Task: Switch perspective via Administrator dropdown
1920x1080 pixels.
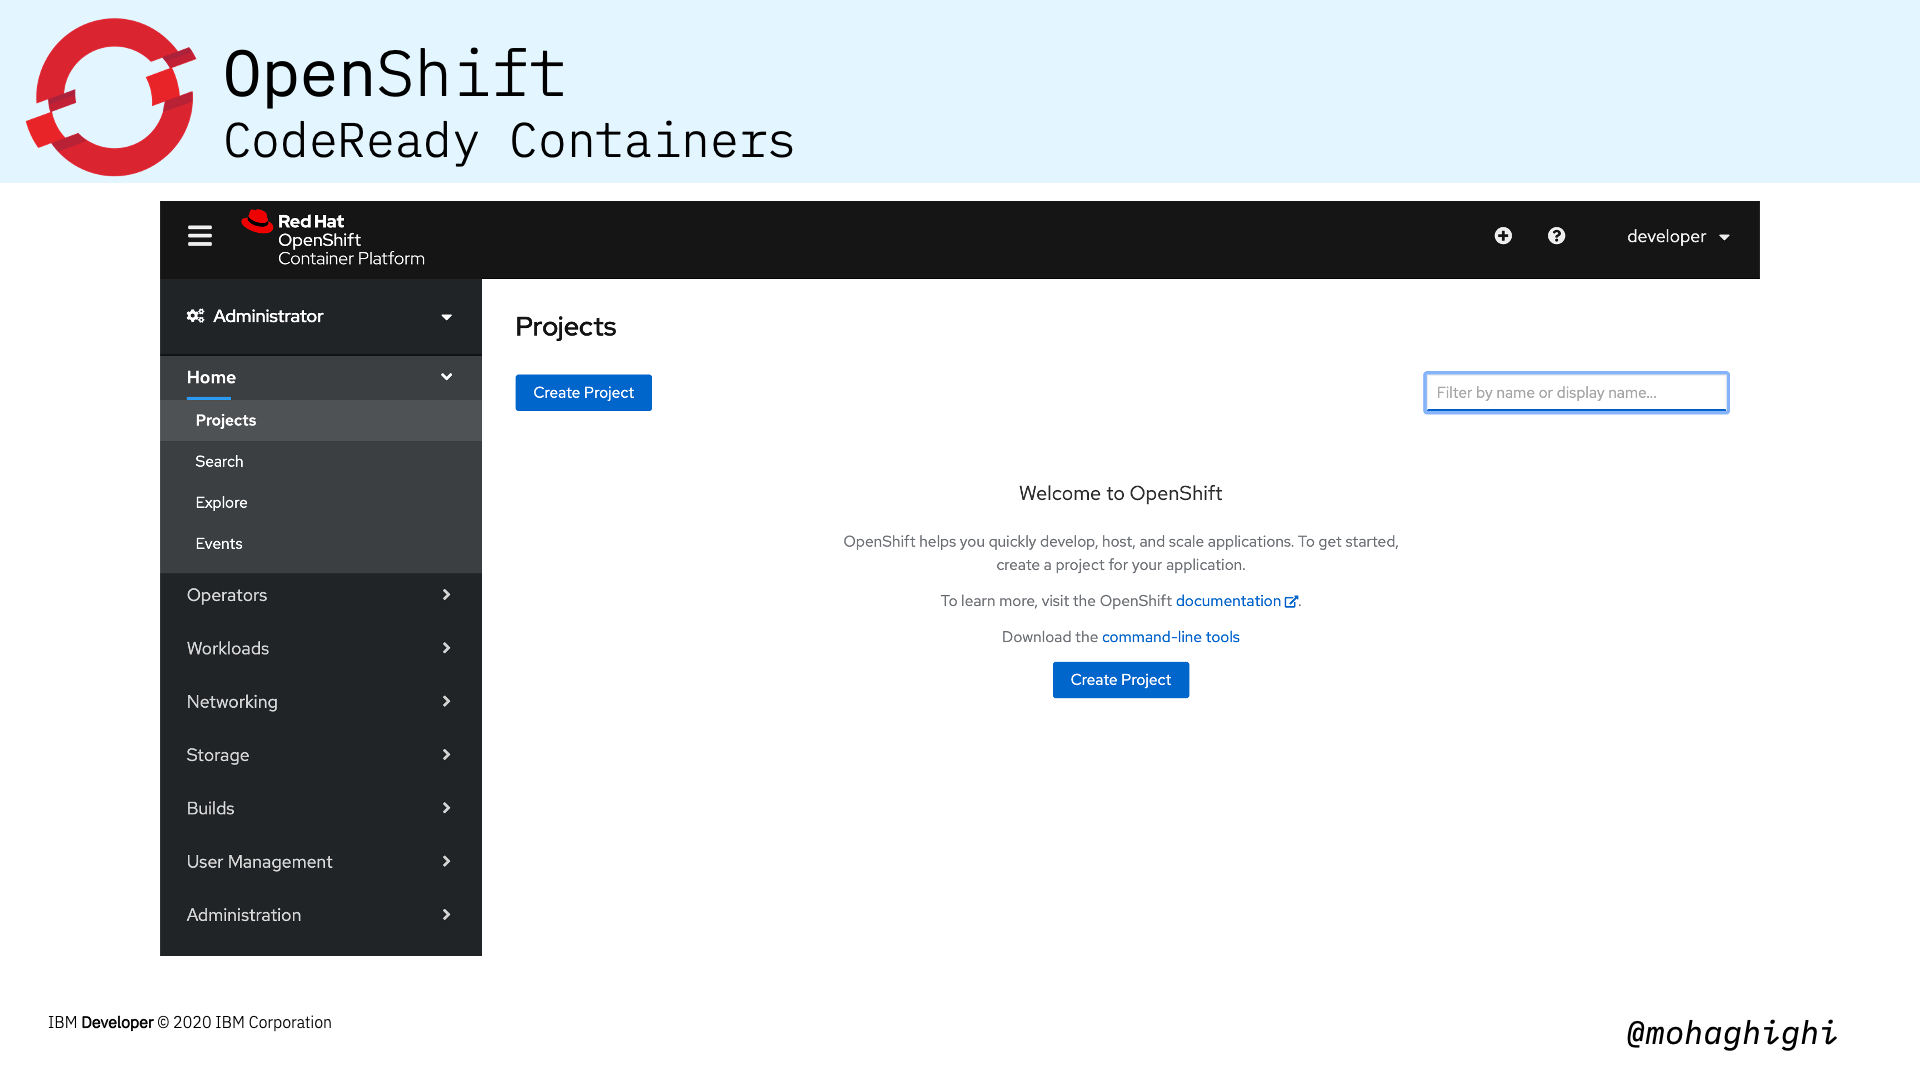Action: (x=320, y=316)
